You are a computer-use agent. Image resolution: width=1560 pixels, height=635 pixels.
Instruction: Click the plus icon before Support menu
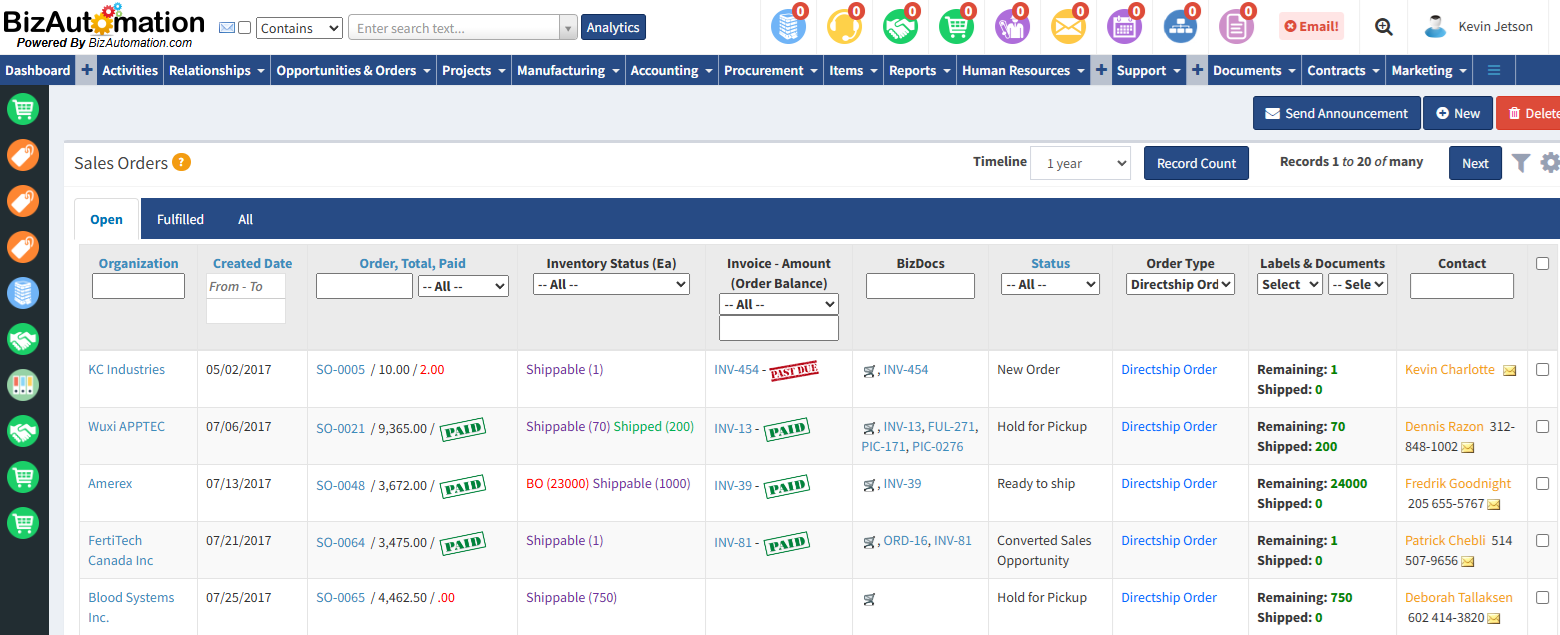pyautogui.click(x=1101, y=70)
